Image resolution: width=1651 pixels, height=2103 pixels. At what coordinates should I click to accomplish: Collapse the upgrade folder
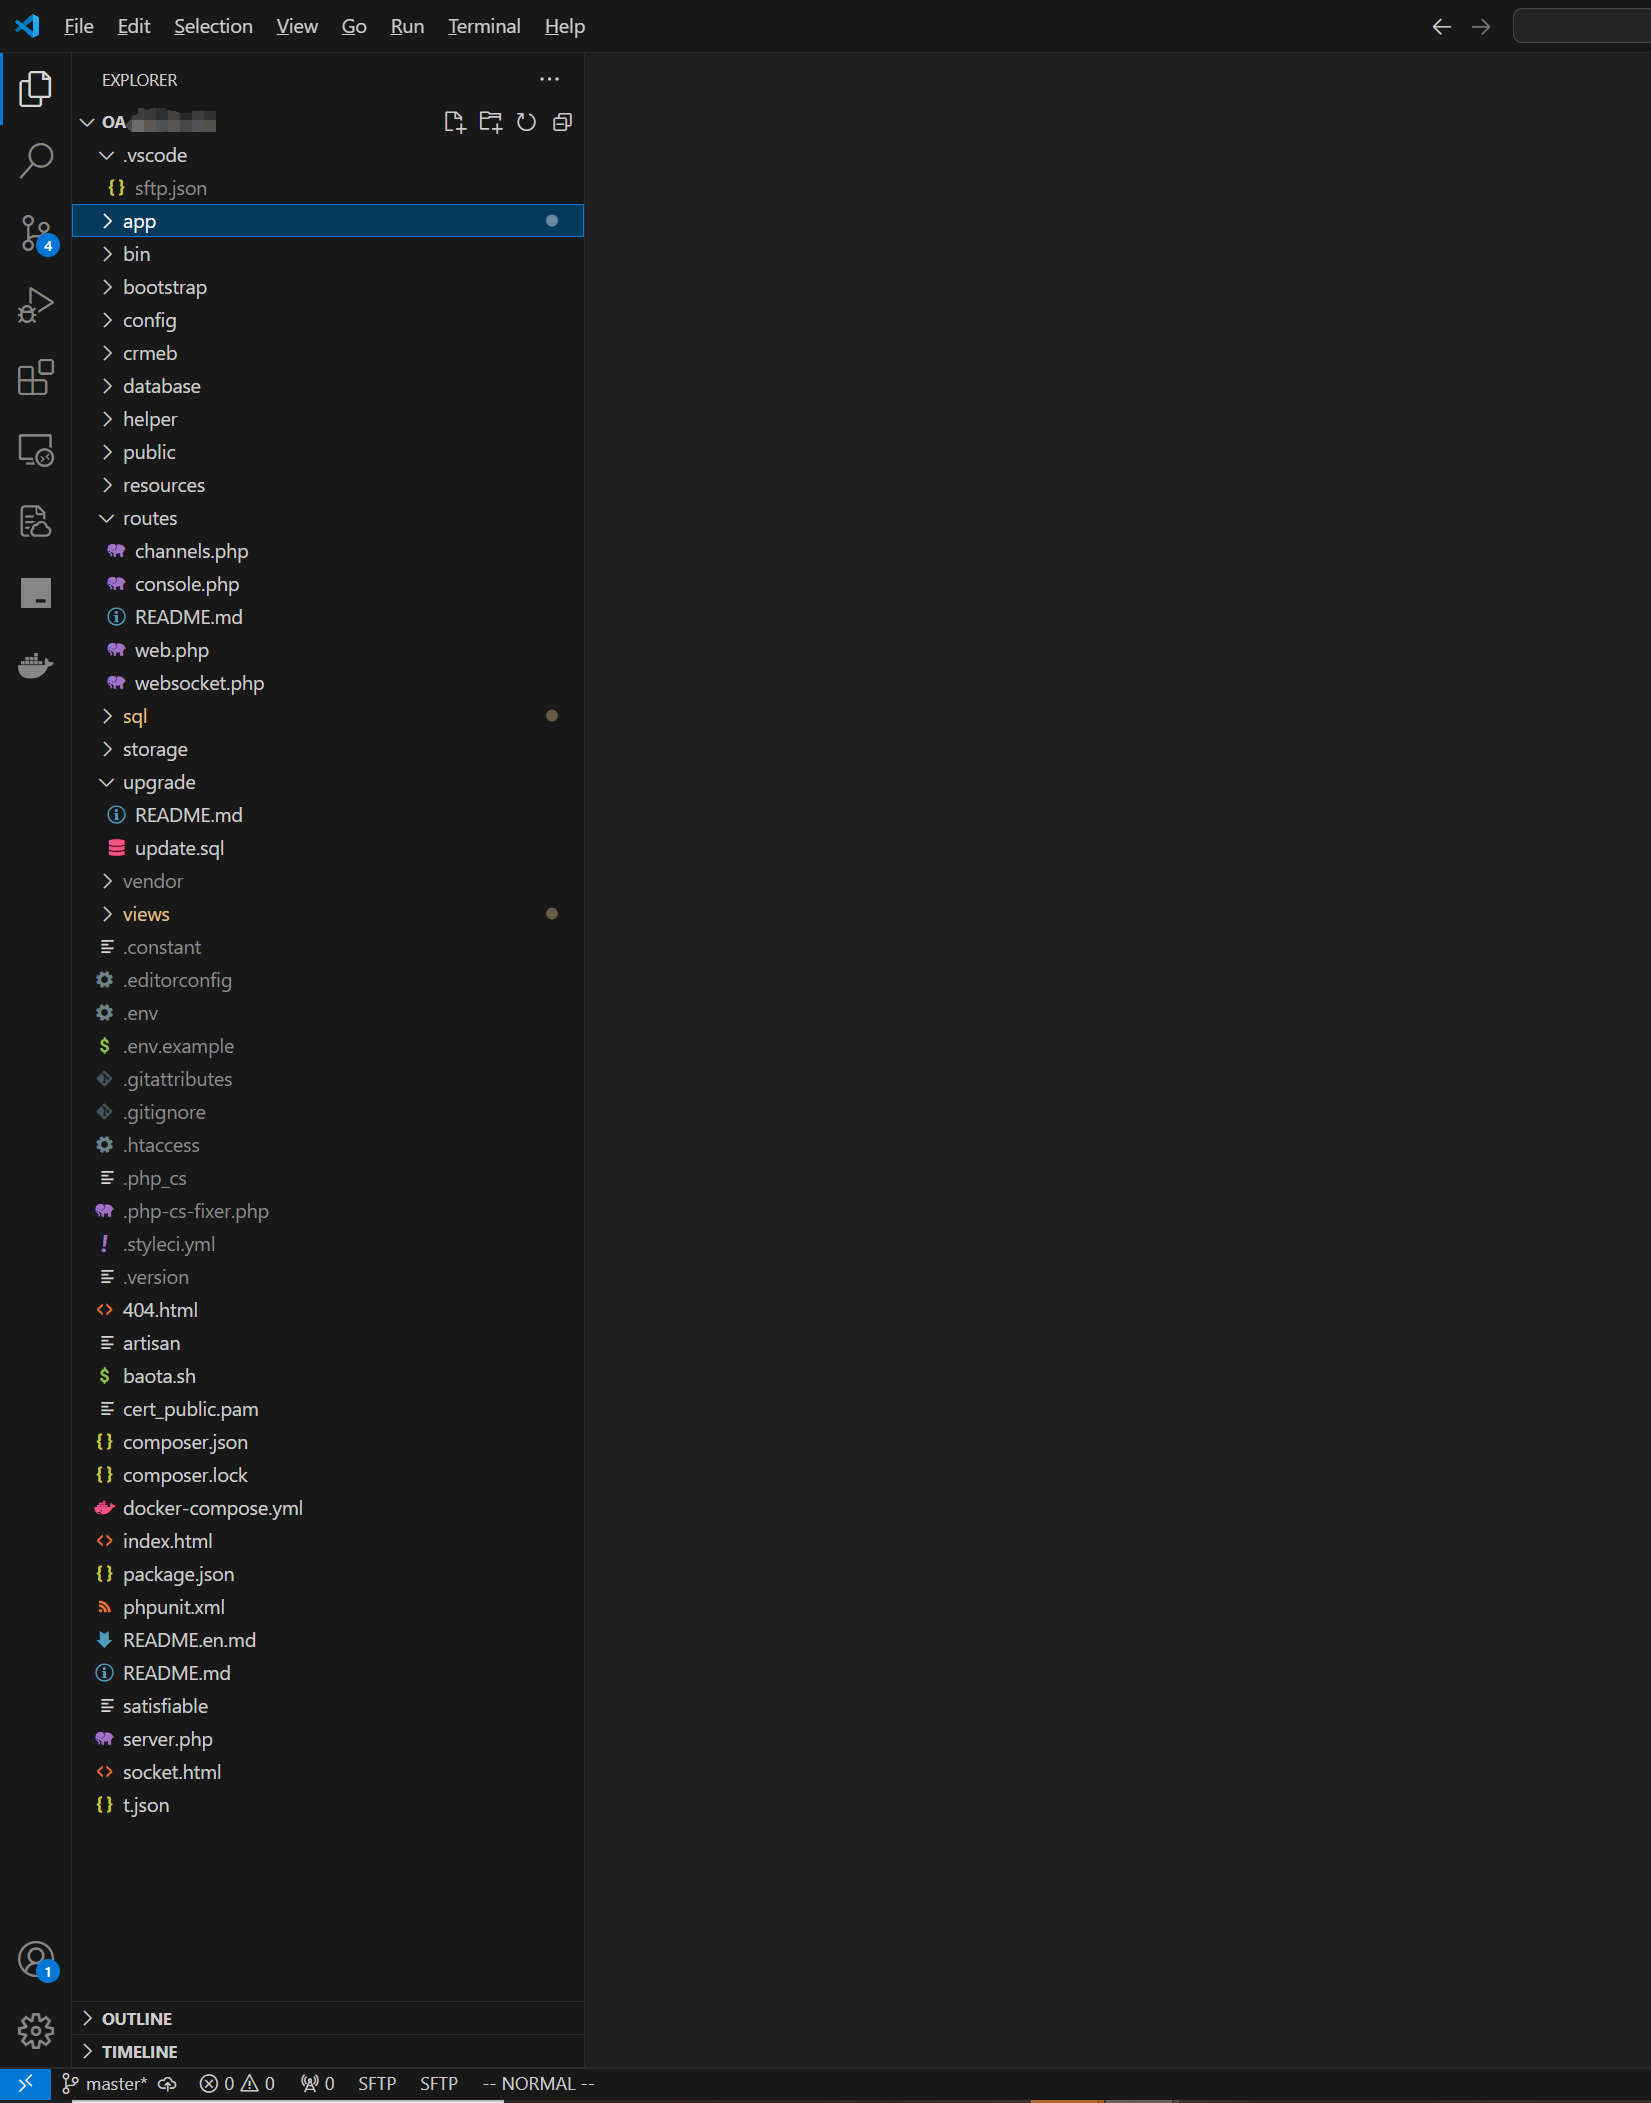328,782
